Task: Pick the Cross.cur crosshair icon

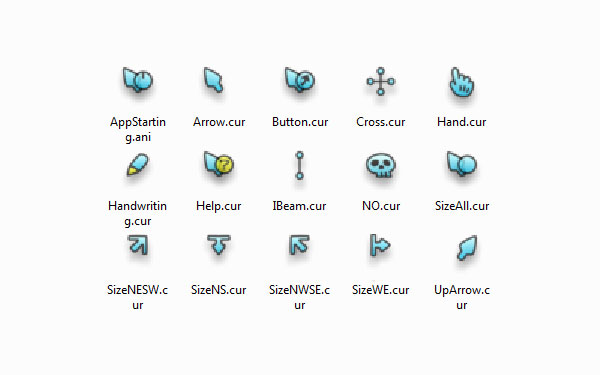Action: coord(380,81)
